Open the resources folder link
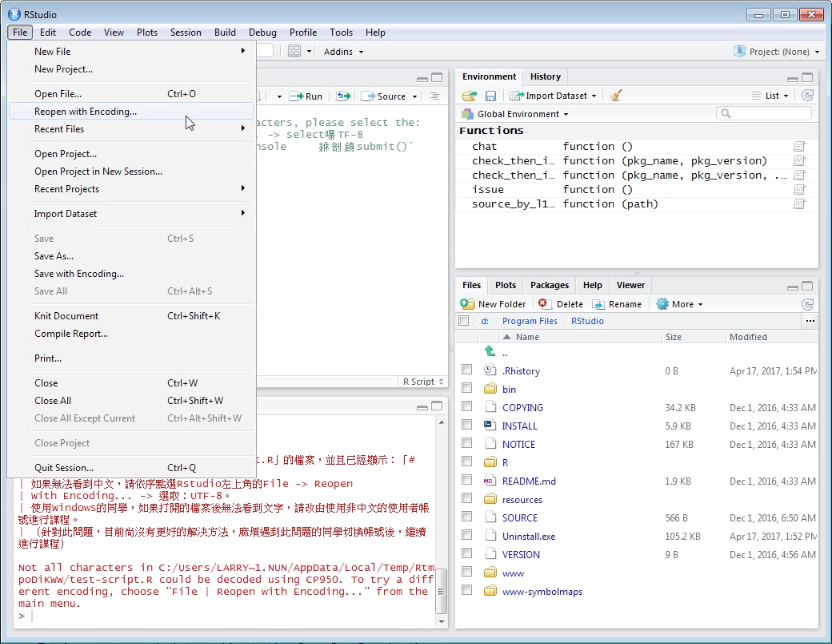The image size is (832, 644). pyautogui.click(x=522, y=500)
